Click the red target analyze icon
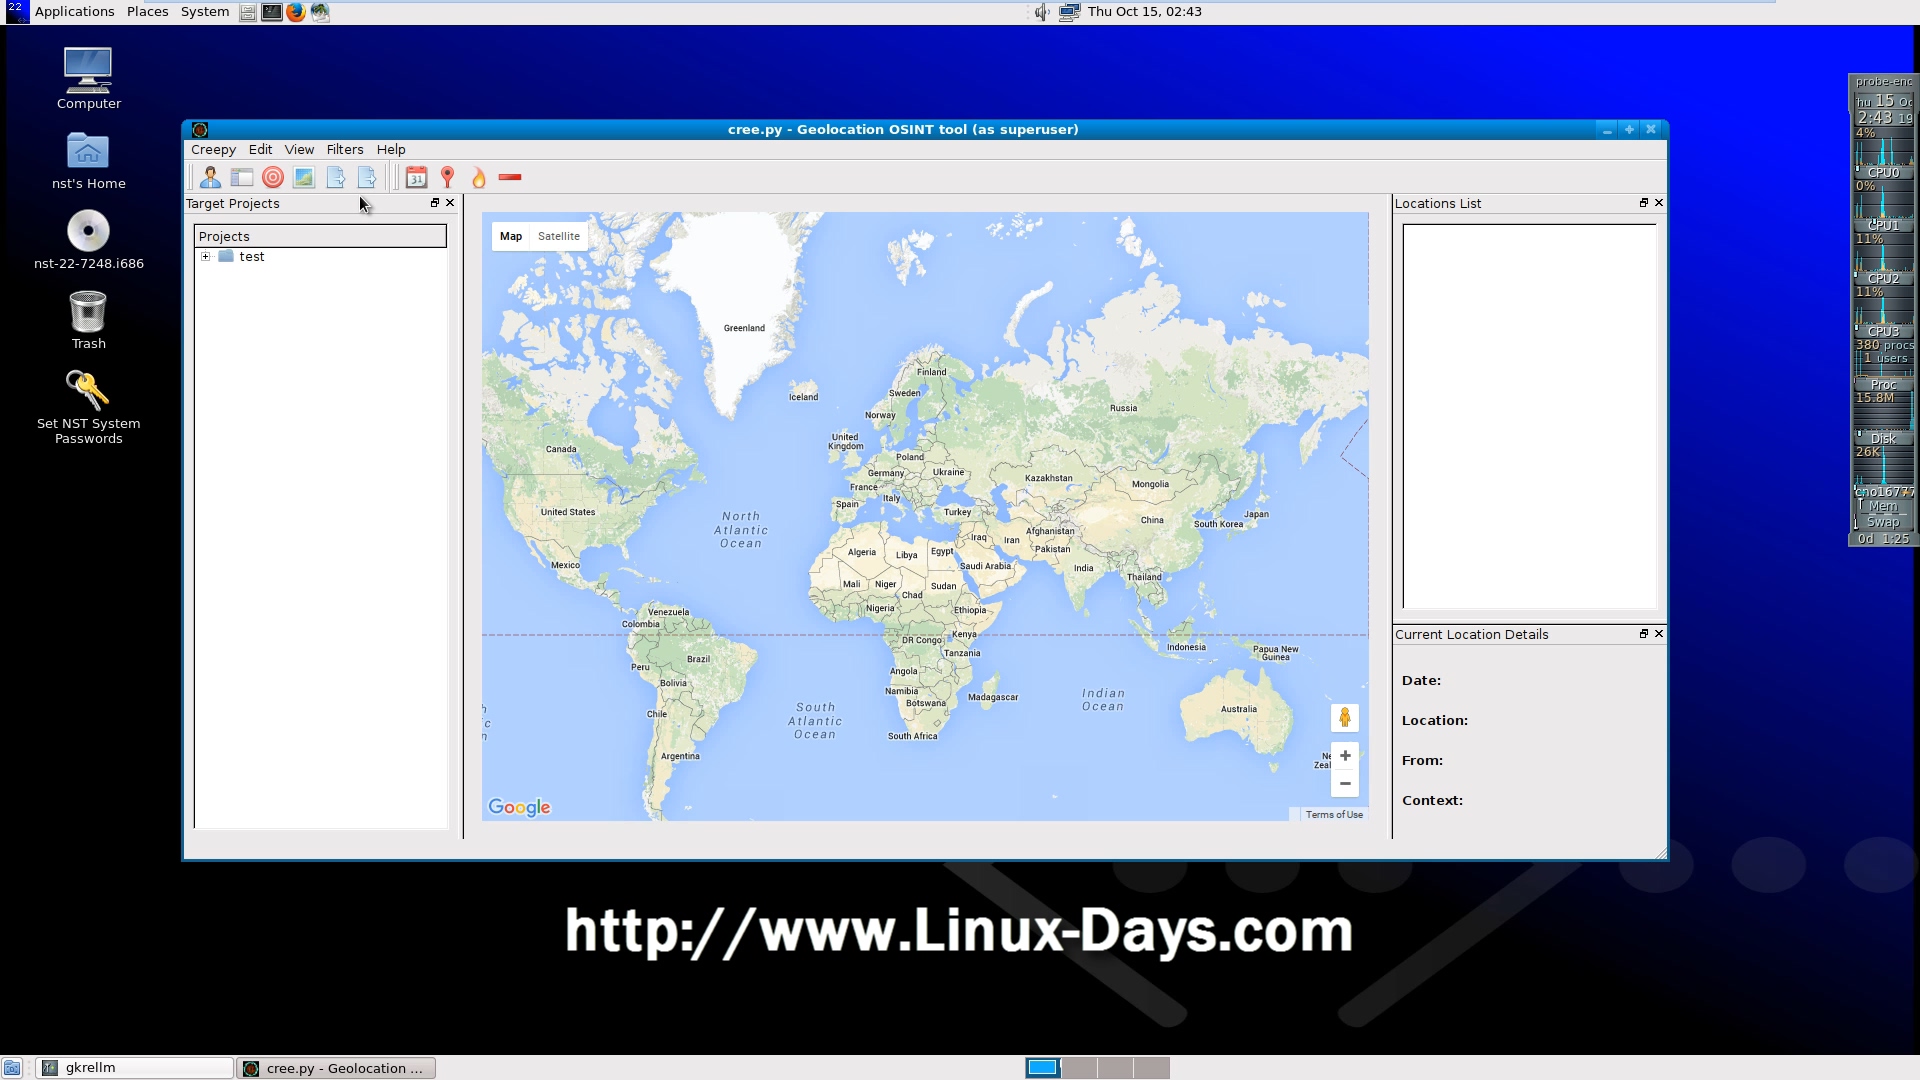Image resolution: width=1920 pixels, height=1080 pixels. [x=273, y=177]
